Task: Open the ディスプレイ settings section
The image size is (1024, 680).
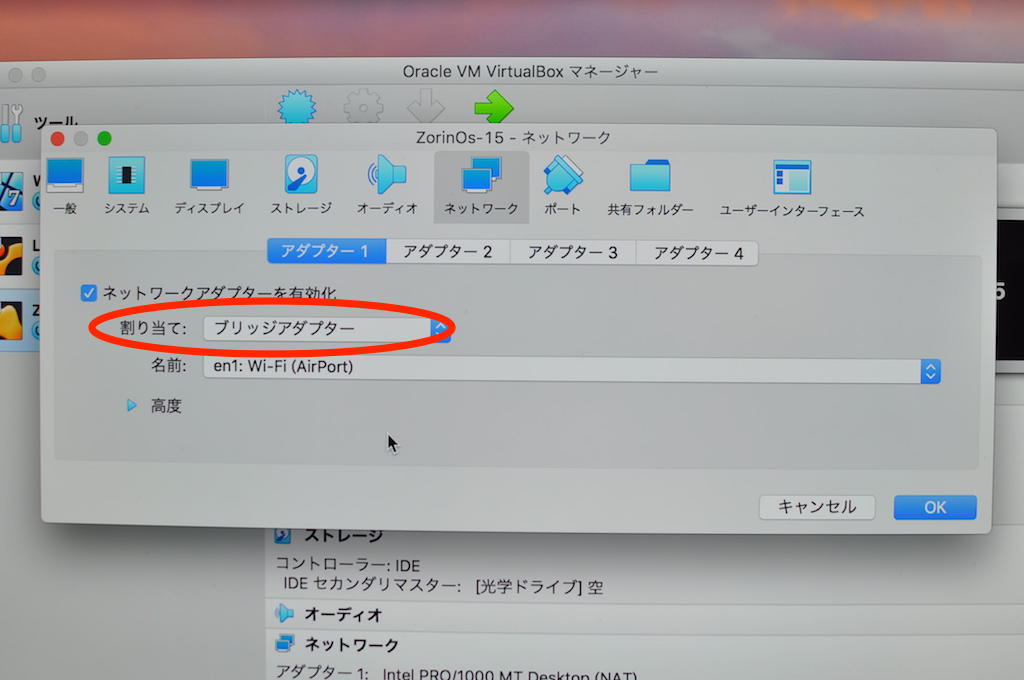Action: point(209,186)
